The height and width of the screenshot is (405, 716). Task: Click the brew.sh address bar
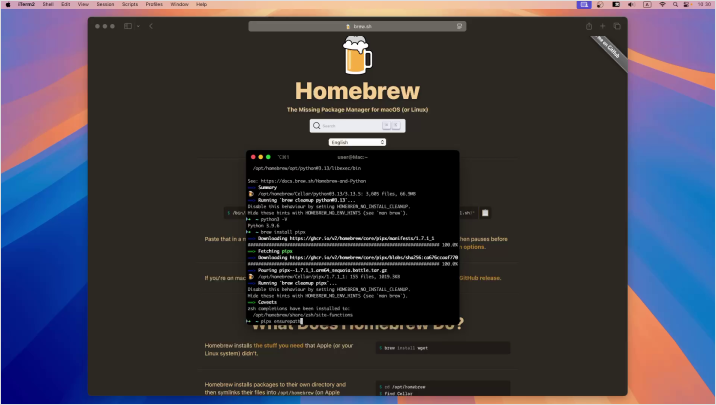357,26
